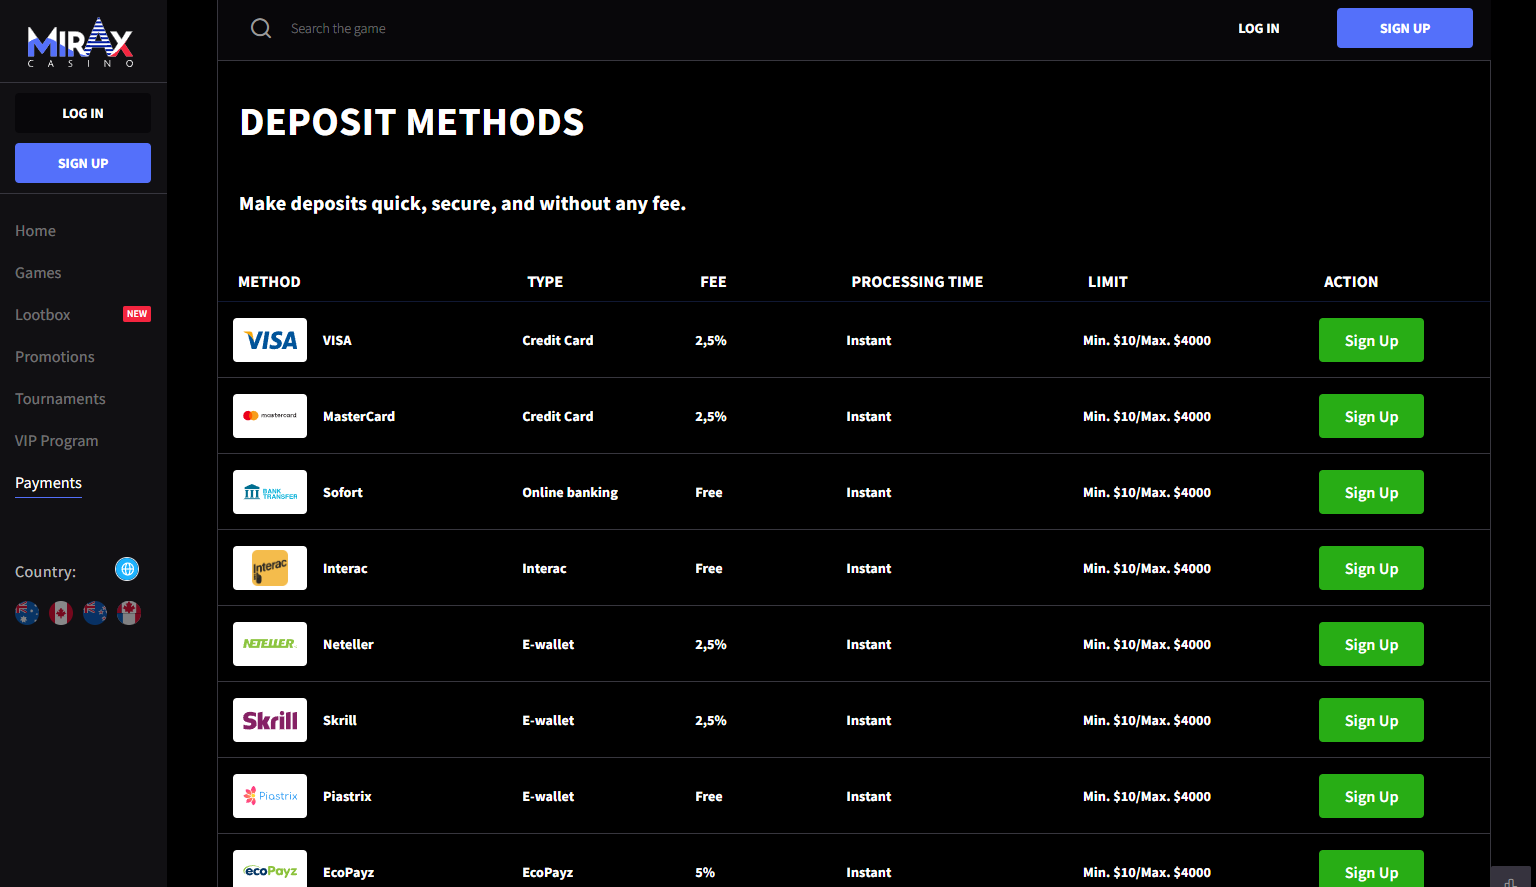
Task: Click LOG IN in the top bar
Action: 1258,28
